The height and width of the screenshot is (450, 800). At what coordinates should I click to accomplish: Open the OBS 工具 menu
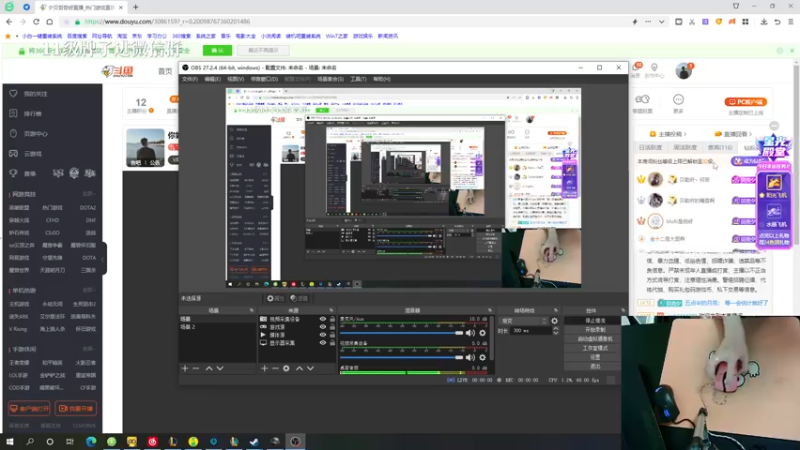tap(358, 79)
